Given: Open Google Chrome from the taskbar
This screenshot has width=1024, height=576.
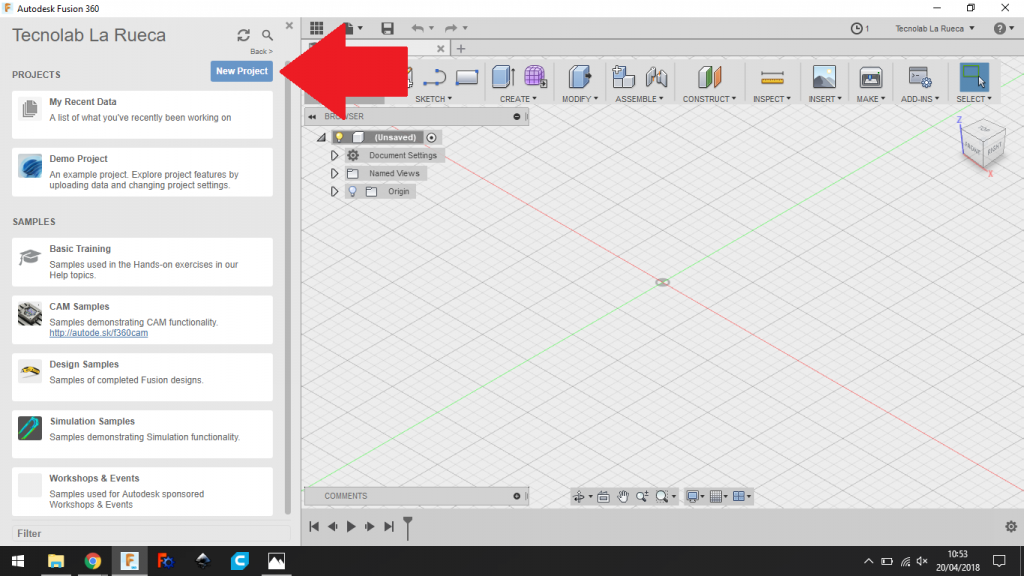Looking at the screenshot, I should tap(93, 561).
